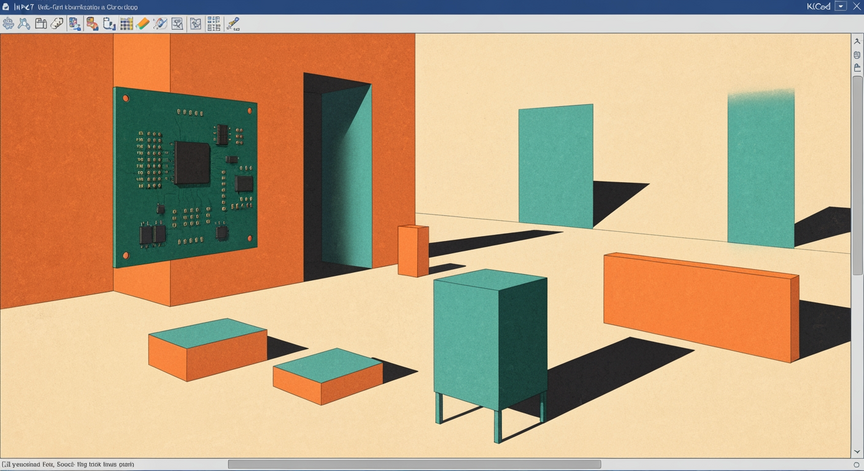864x471 pixels.
Task: Click the large black chip on circuit board
Action: [192, 163]
